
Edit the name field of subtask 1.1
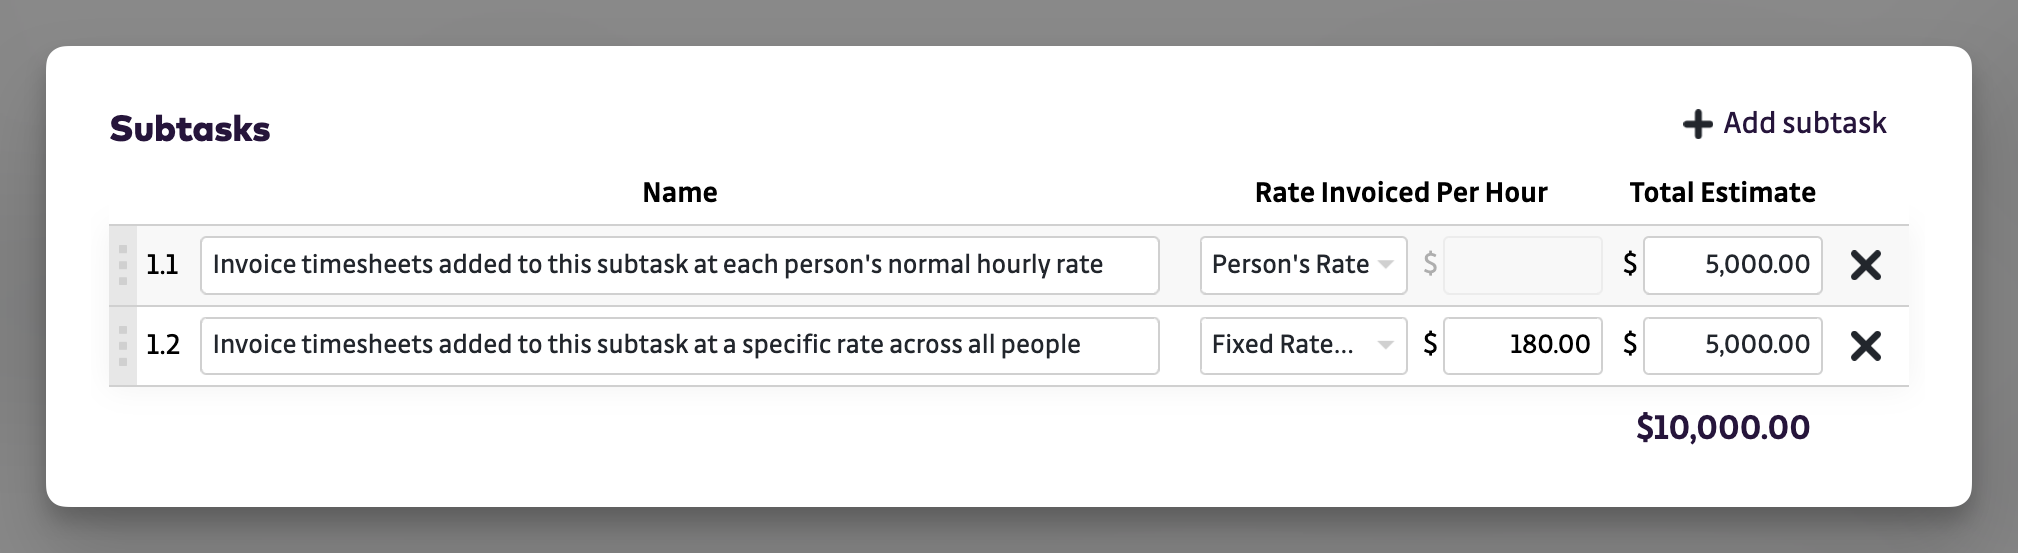coord(679,265)
